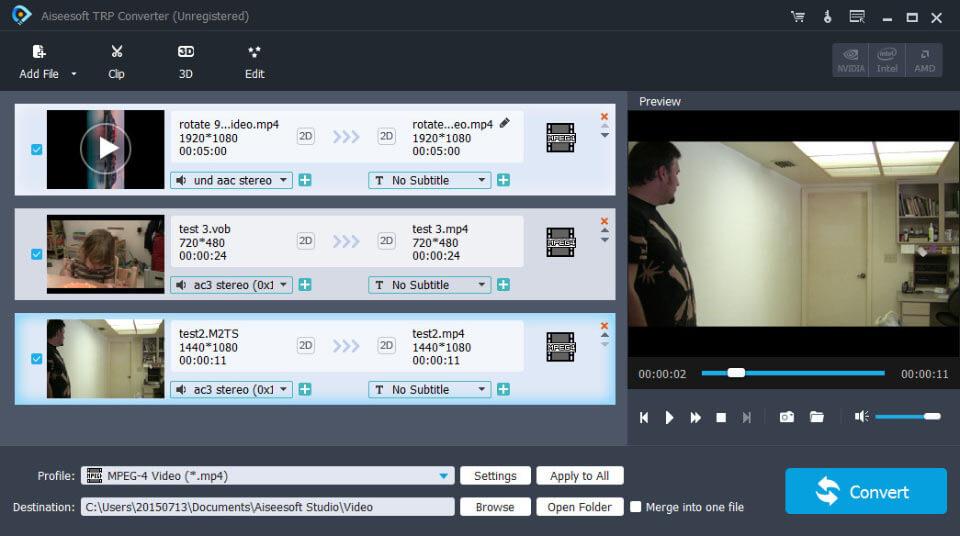Viewport: 960px width, 536px height.
Task: Click the Destination path field
Action: tap(268, 507)
